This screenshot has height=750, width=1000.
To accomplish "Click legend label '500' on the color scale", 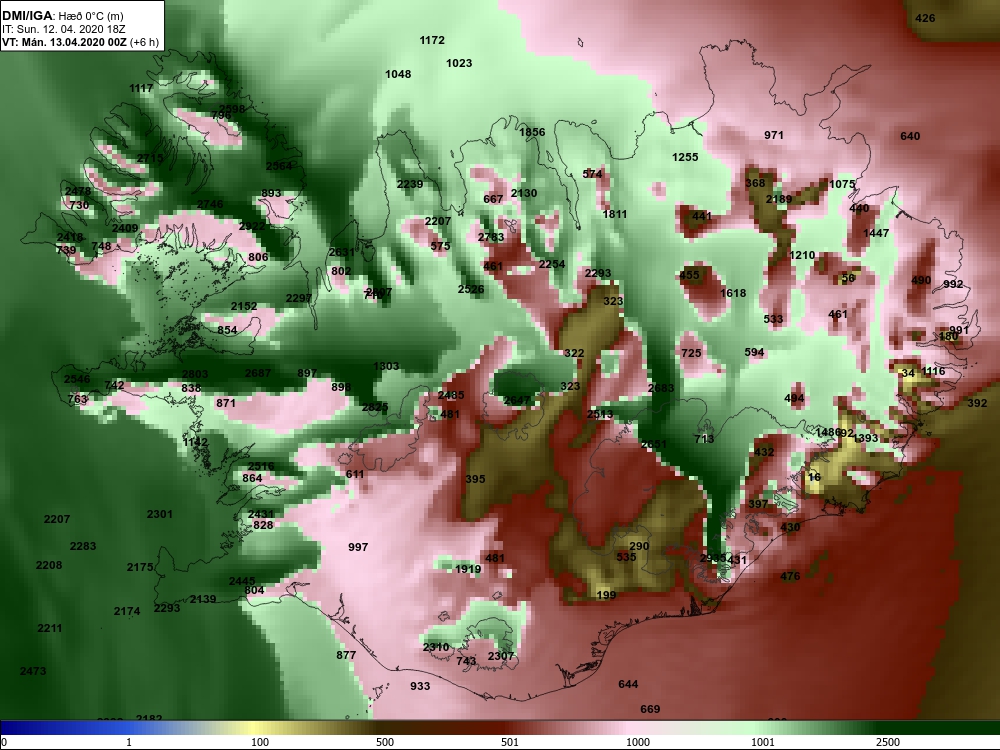I will click(385, 742).
